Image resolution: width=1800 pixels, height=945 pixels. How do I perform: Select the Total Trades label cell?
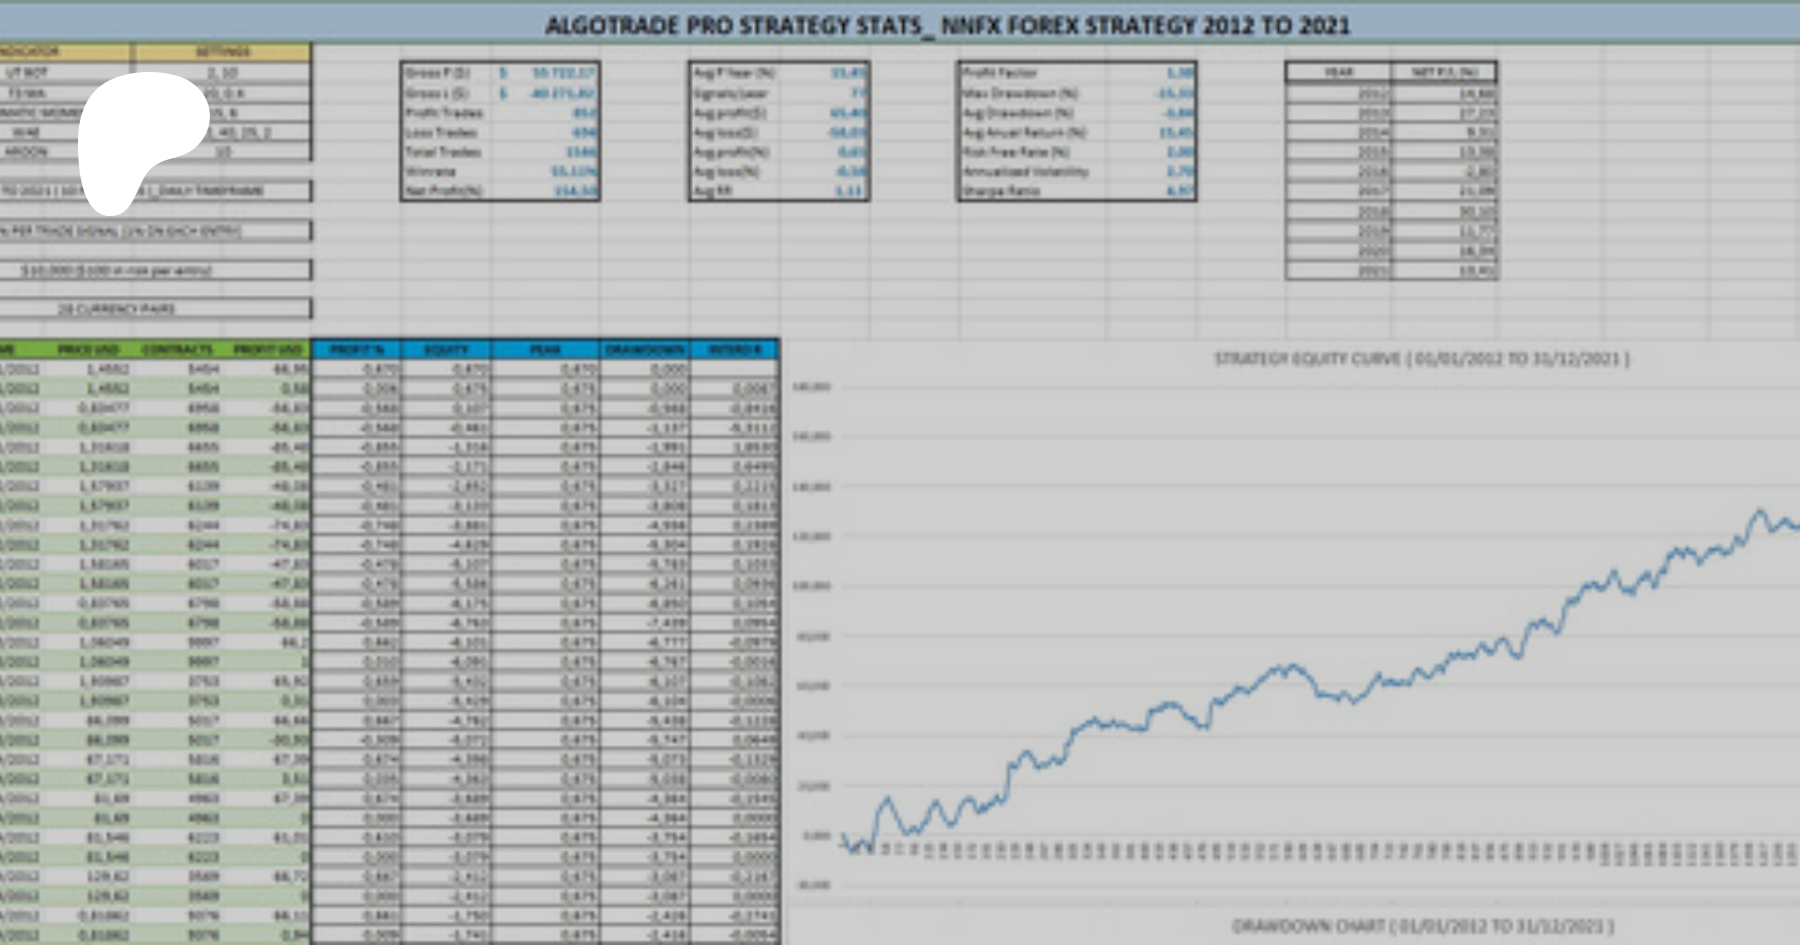[443, 152]
